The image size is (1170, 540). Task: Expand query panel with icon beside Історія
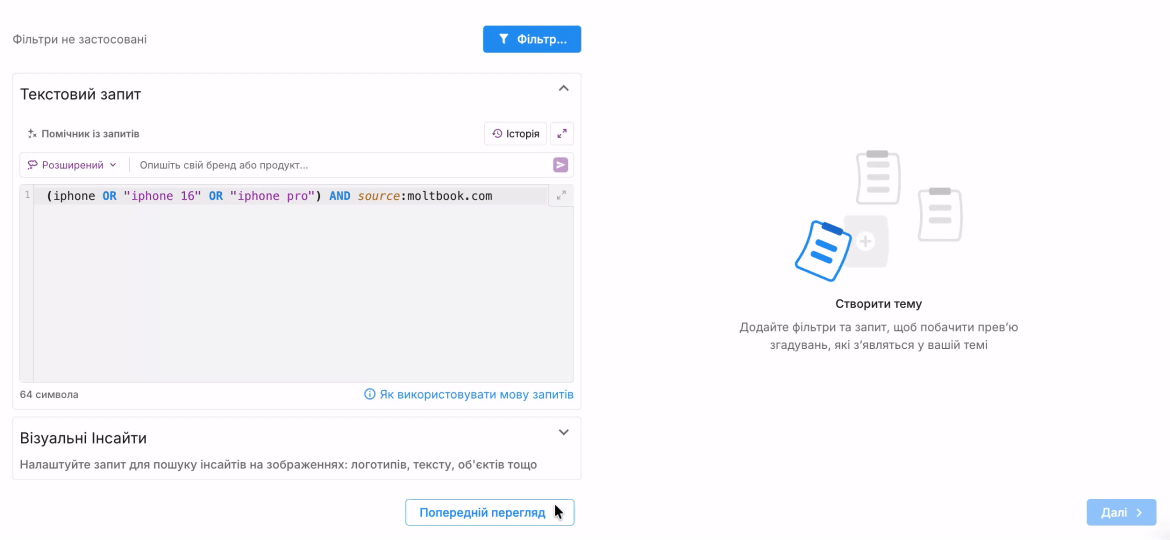point(562,134)
